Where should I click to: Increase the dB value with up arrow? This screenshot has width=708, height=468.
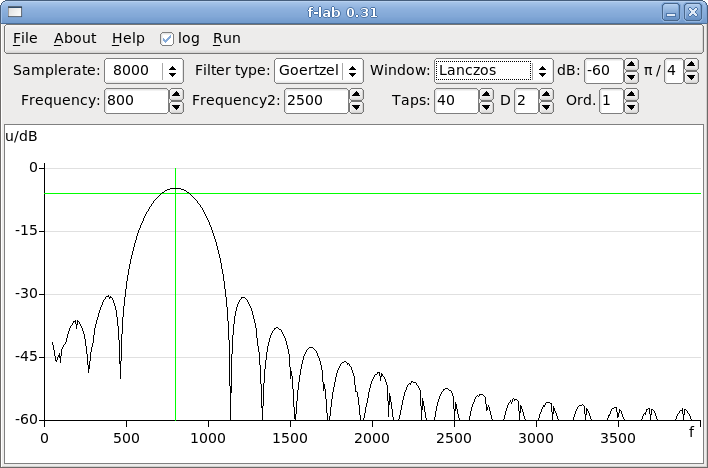click(631, 65)
